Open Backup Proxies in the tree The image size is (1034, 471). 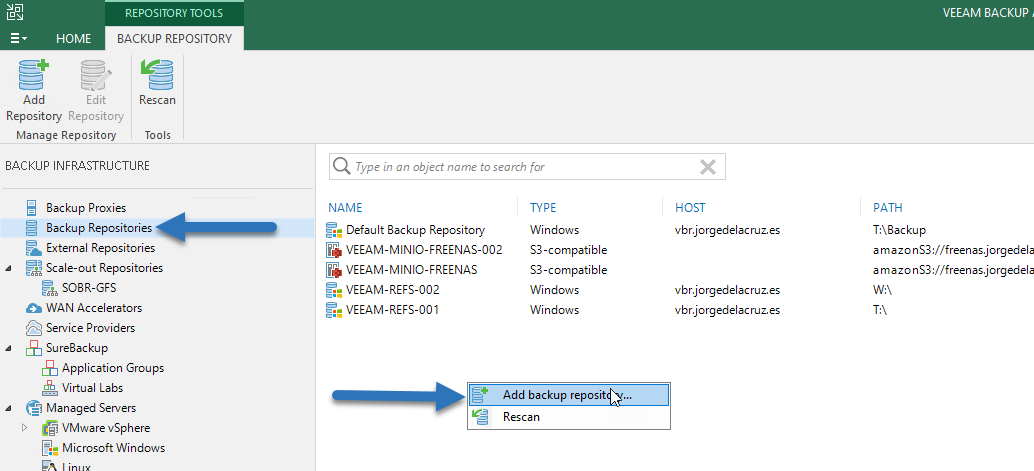tap(86, 208)
